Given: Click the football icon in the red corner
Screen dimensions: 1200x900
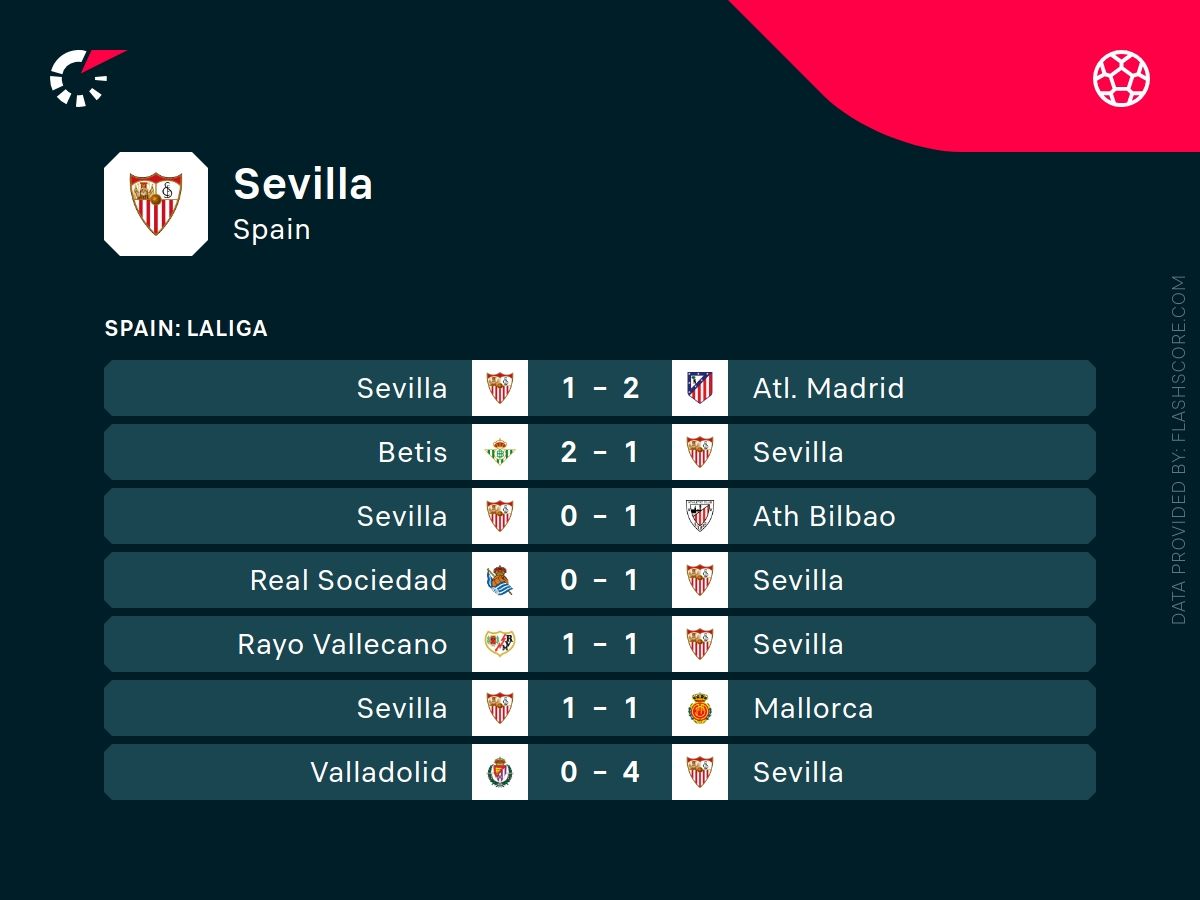Looking at the screenshot, I should tap(1121, 78).
